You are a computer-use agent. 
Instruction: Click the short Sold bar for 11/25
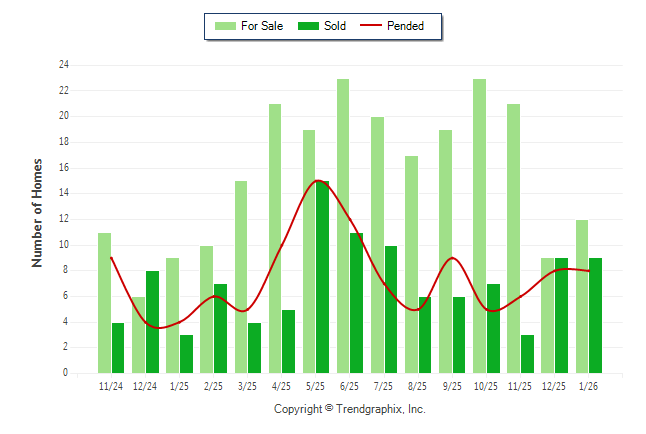click(x=527, y=354)
